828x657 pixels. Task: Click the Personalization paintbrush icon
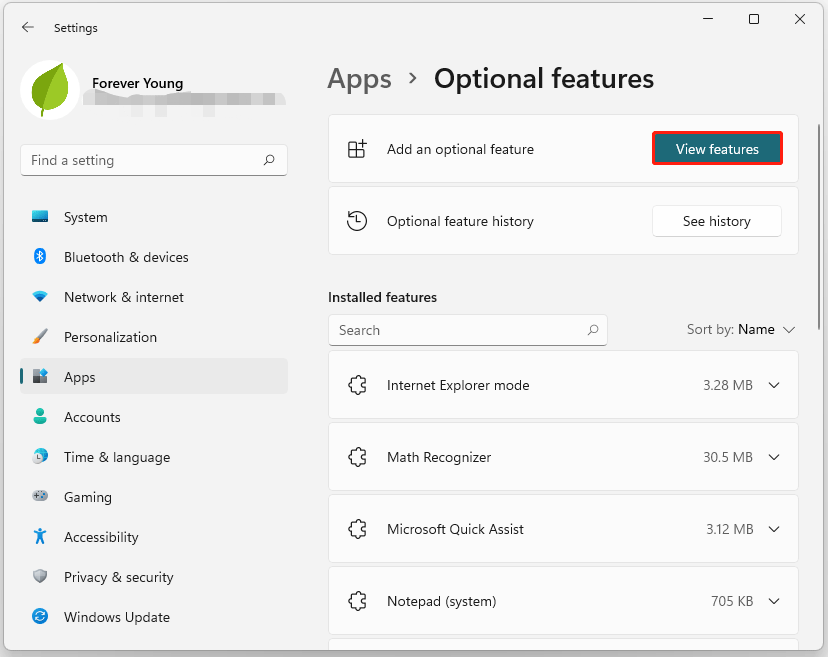coord(40,337)
